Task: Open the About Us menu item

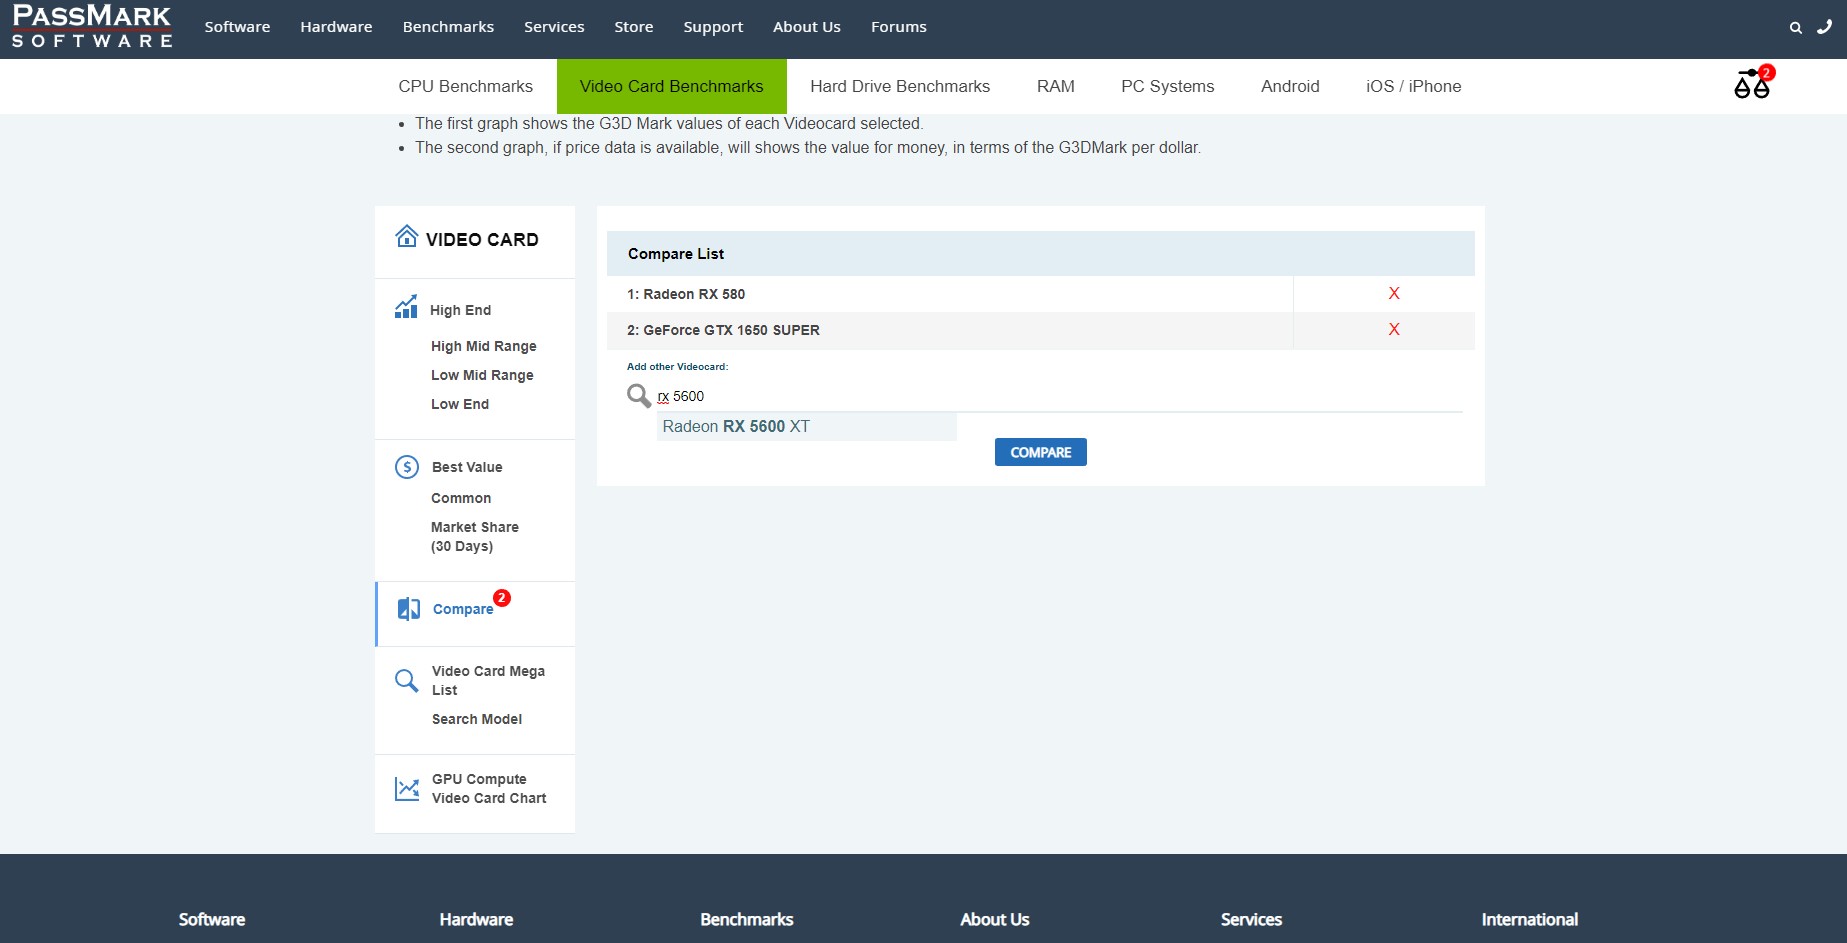Action: click(x=807, y=27)
